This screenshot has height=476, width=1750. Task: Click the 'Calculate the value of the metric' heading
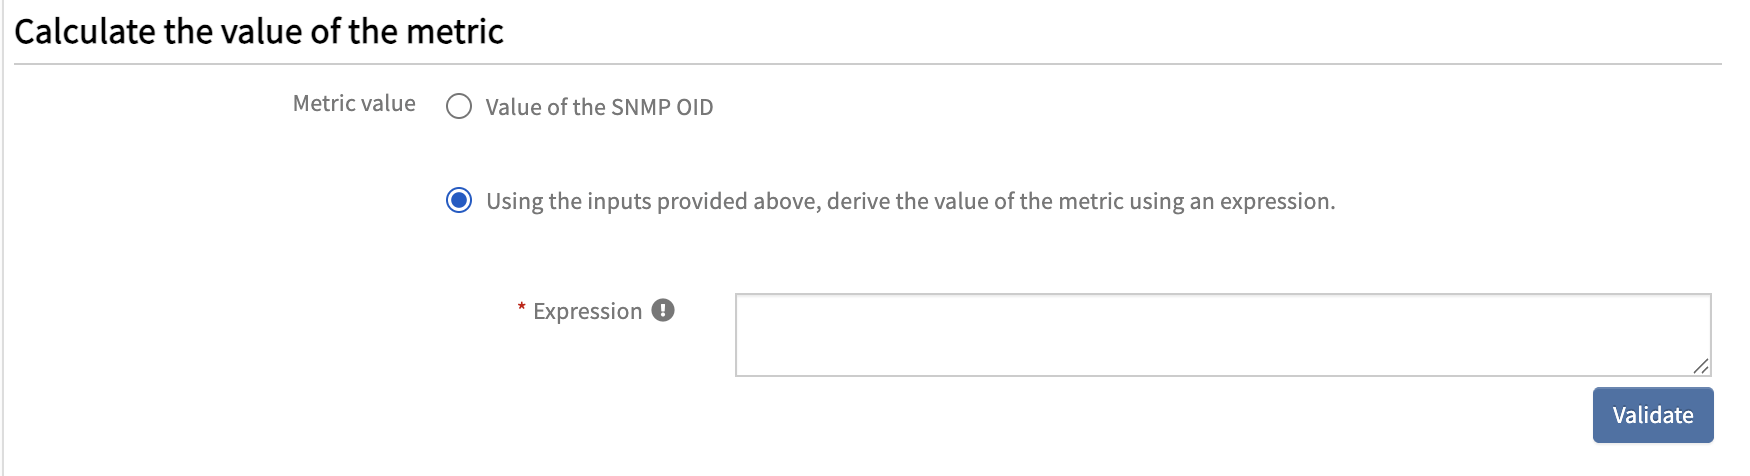pyautogui.click(x=259, y=32)
